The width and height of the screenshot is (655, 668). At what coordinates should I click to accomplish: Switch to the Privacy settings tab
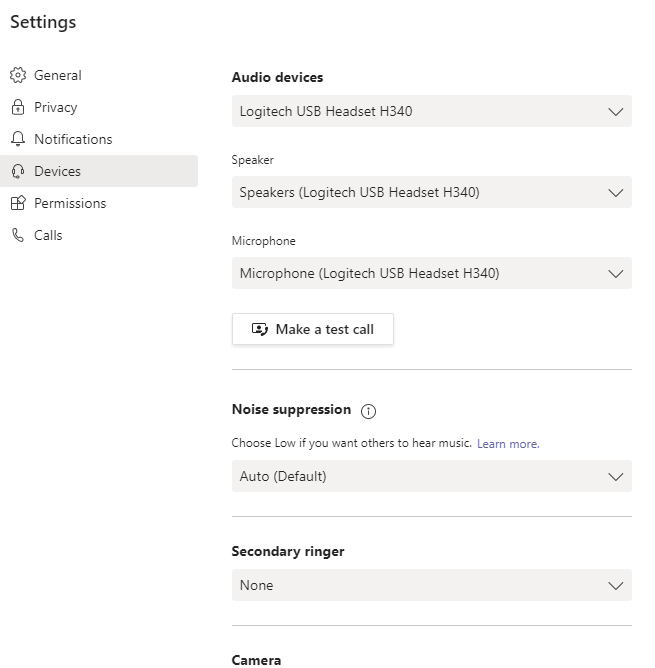tap(55, 107)
